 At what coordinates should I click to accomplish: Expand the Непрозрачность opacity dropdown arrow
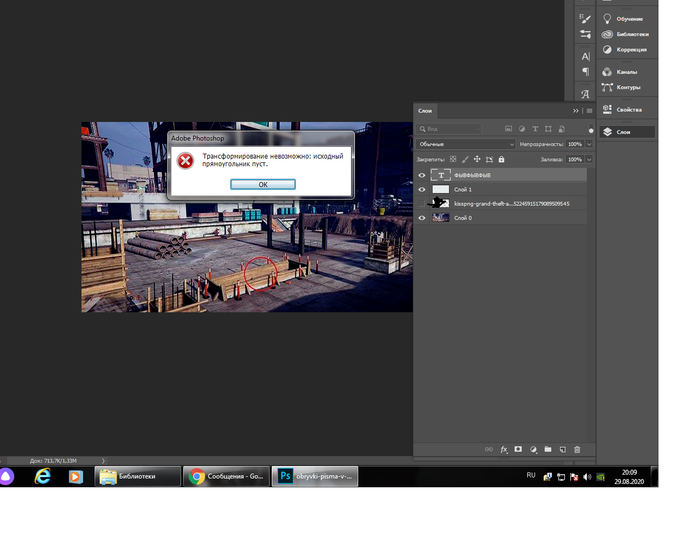coord(589,144)
